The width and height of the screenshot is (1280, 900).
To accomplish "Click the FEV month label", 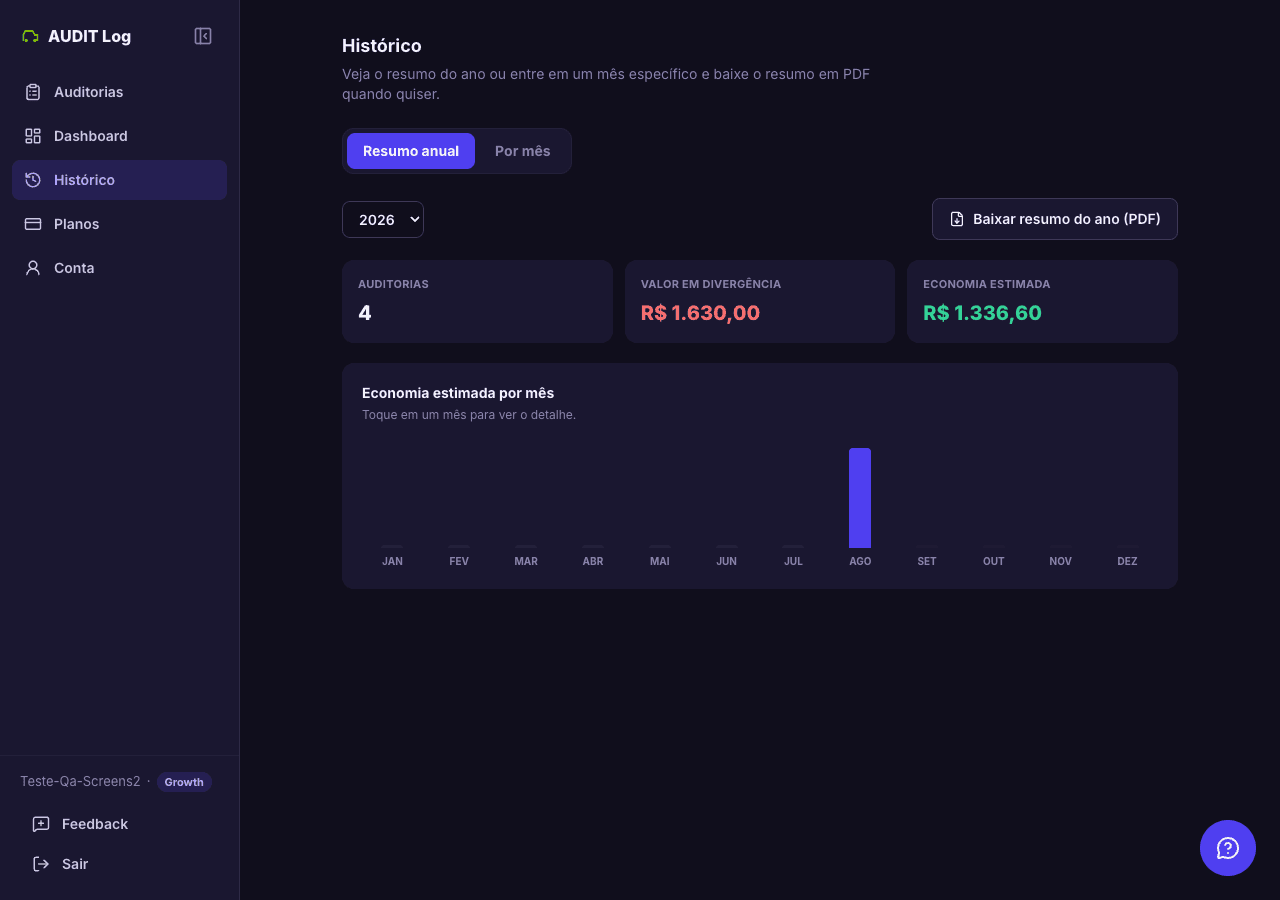I will tap(459, 561).
